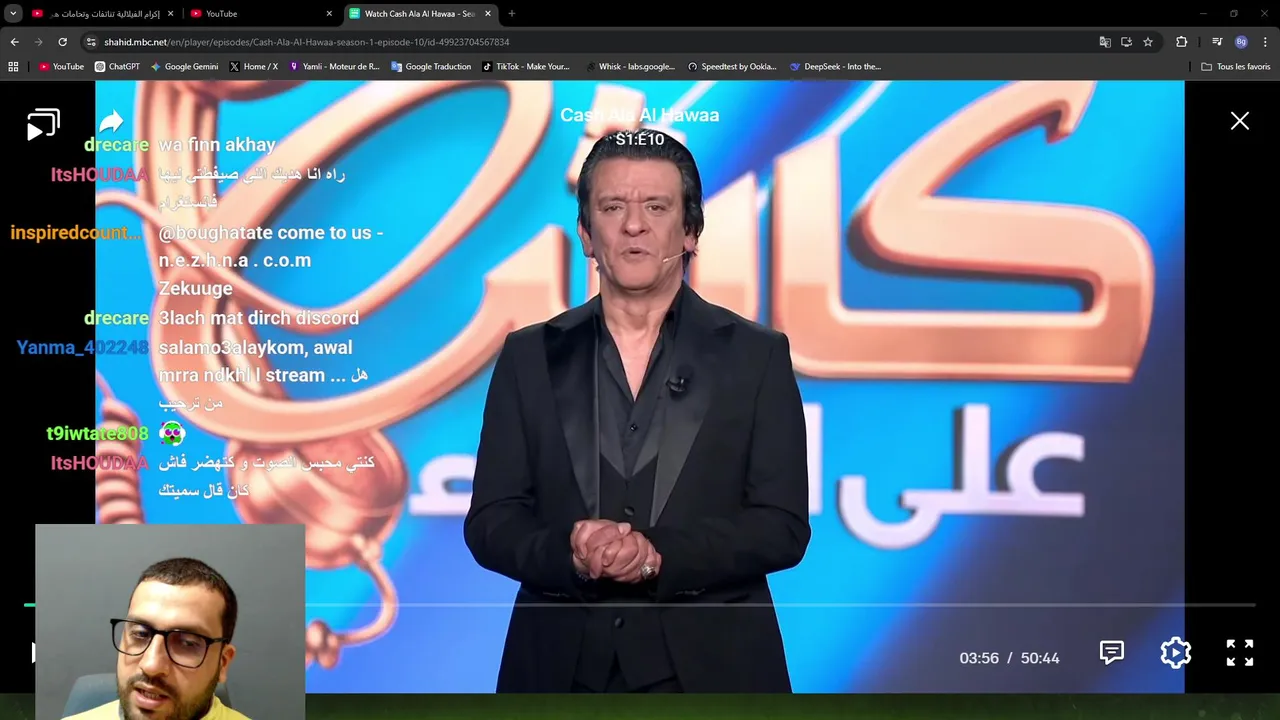The width and height of the screenshot is (1280, 720).
Task: Open the Chrome profile avatar
Action: (1241, 42)
